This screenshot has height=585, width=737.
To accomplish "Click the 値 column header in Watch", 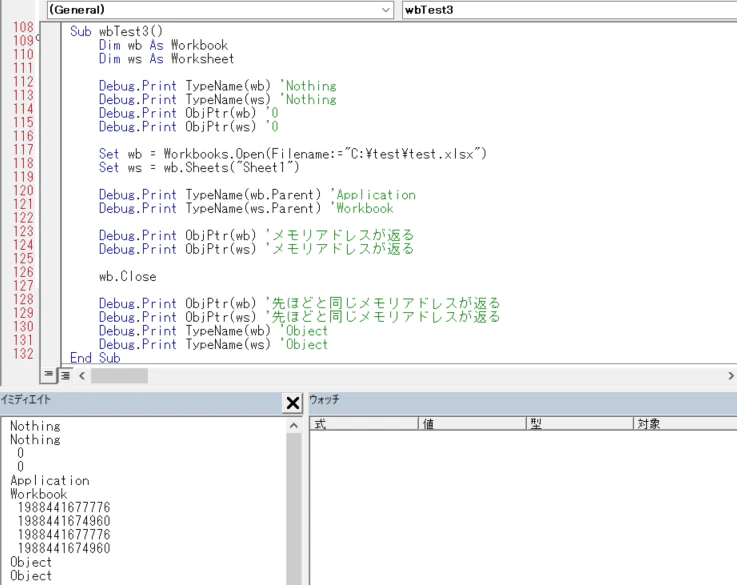I will pyautogui.click(x=472, y=424).
